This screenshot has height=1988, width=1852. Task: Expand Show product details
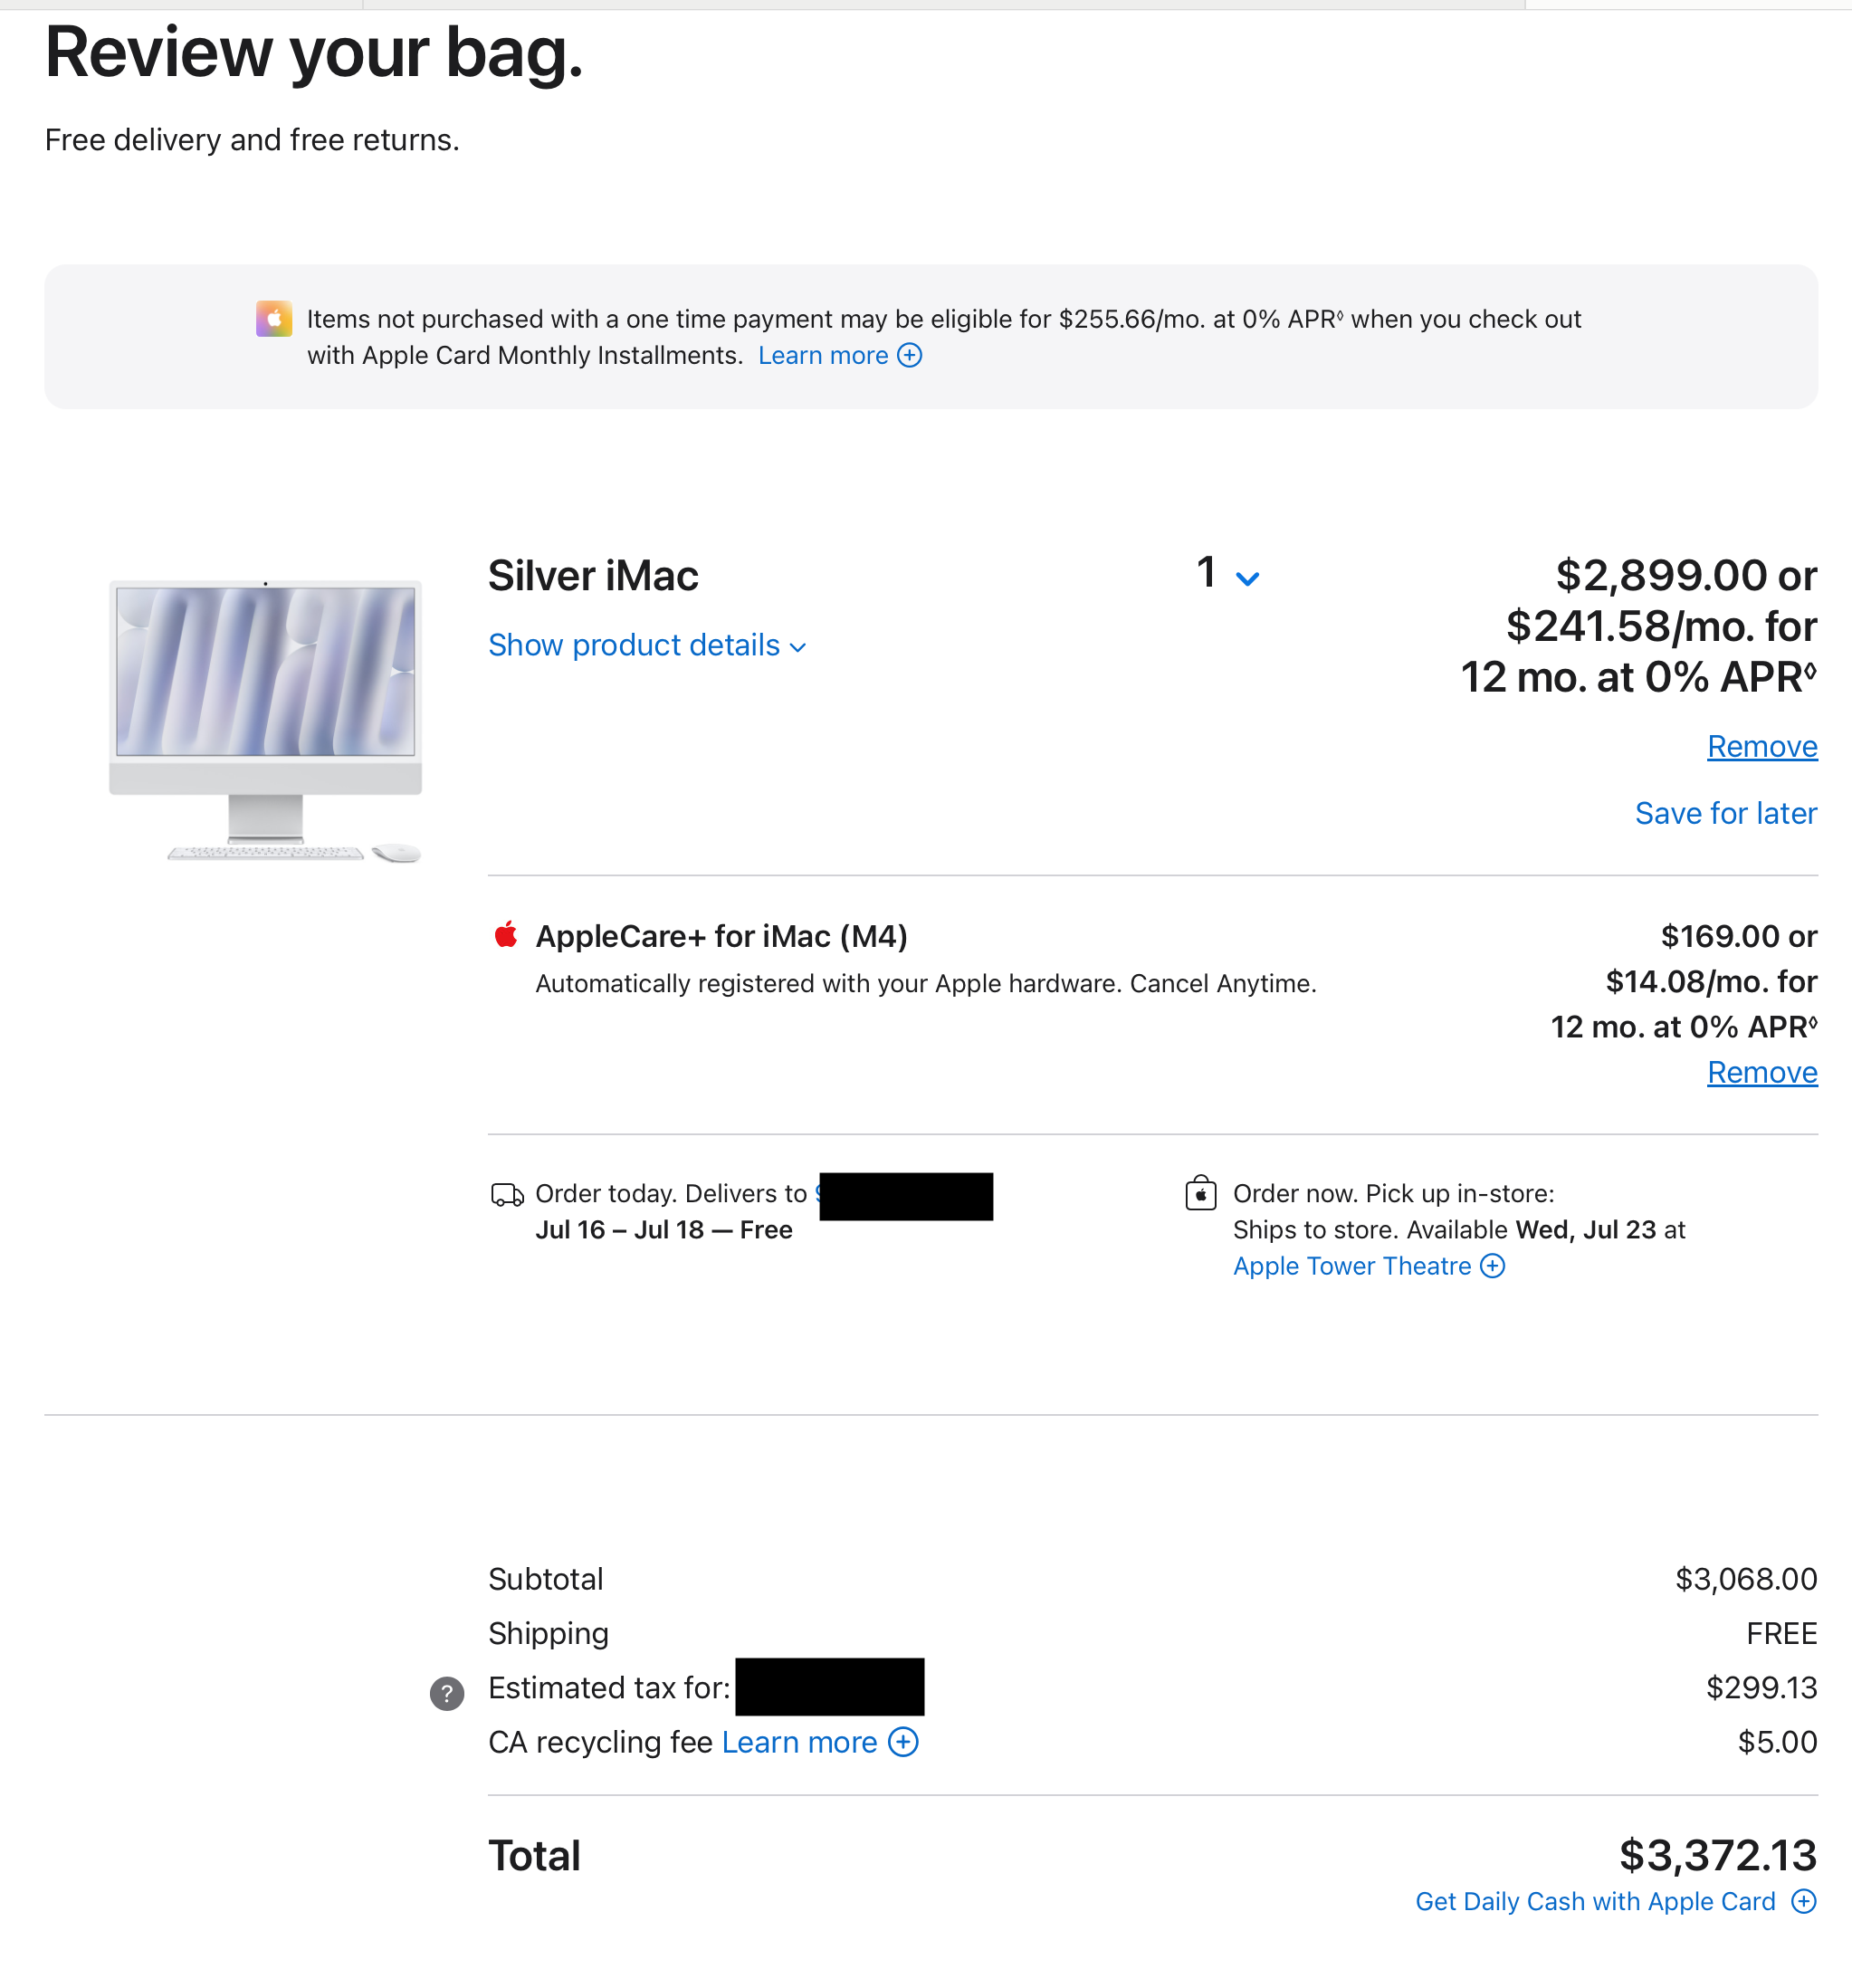click(x=646, y=646)
